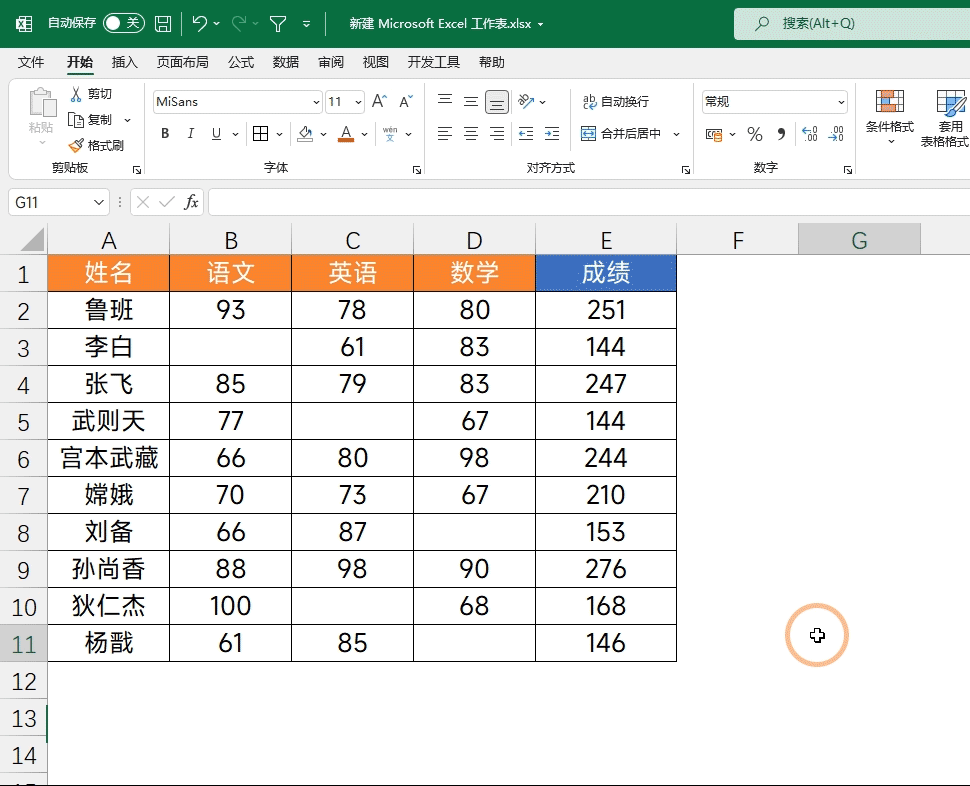Click the Redo arrow icon
The height and width of the screenshot is (786, 970).
(x=238, y=23)
